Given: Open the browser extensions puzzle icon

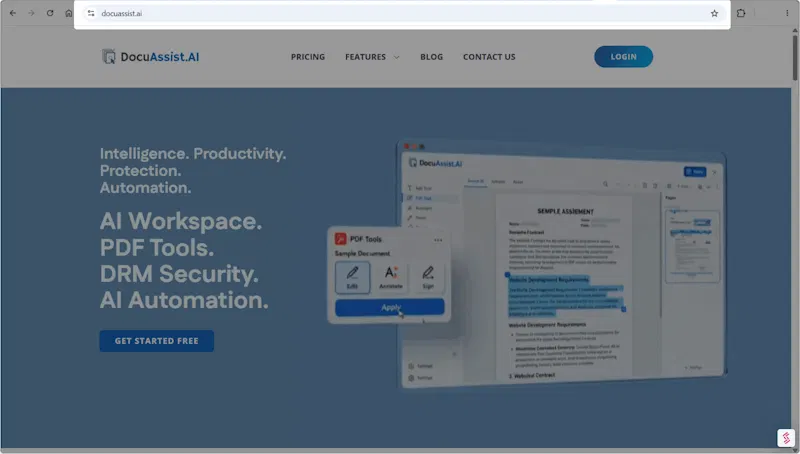Looking at the screenshot, I should [x=741, y=13].
